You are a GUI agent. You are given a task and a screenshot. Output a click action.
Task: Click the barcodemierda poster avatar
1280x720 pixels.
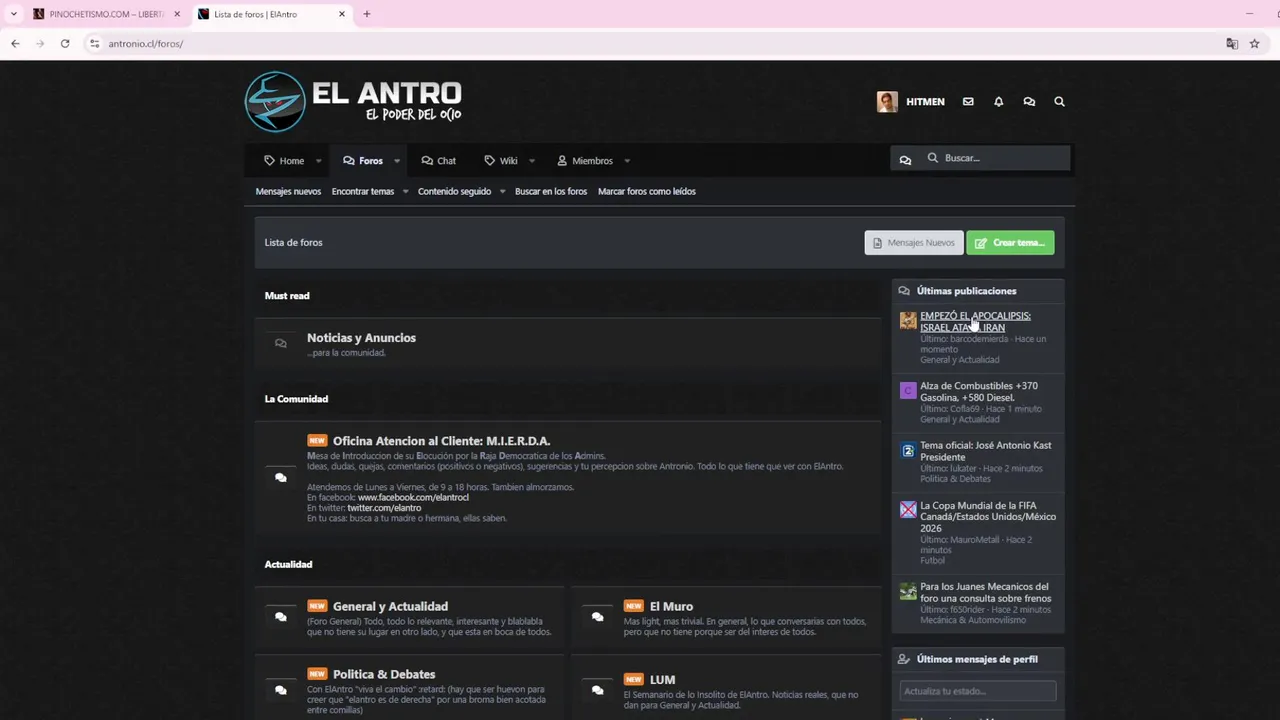pyautogui.click(x=908, y=320)
